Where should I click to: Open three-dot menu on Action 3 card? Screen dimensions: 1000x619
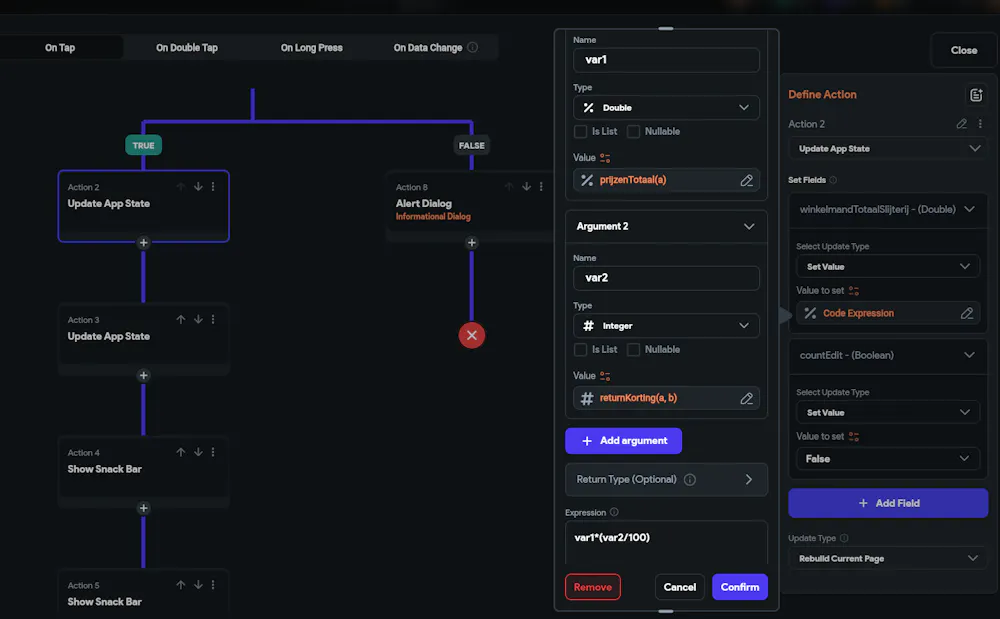coord(213,319)
